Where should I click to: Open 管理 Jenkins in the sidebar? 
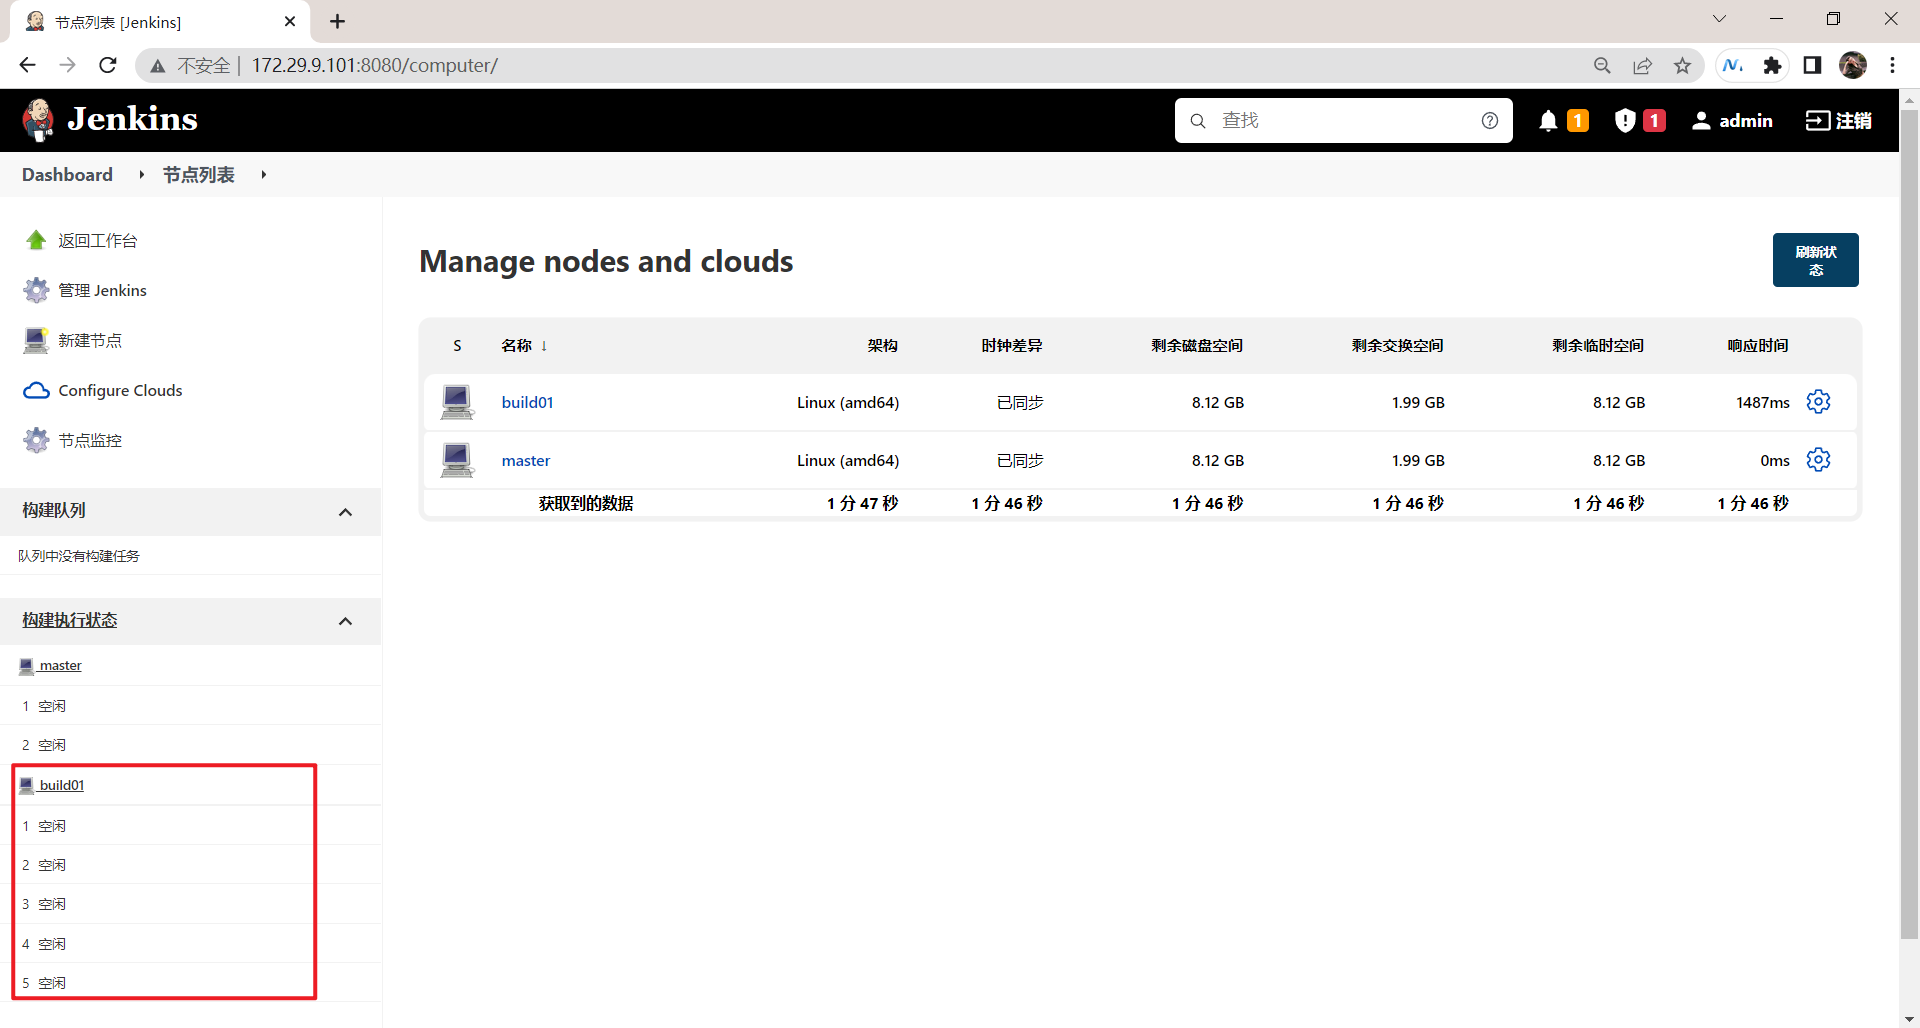coord(102,290)
